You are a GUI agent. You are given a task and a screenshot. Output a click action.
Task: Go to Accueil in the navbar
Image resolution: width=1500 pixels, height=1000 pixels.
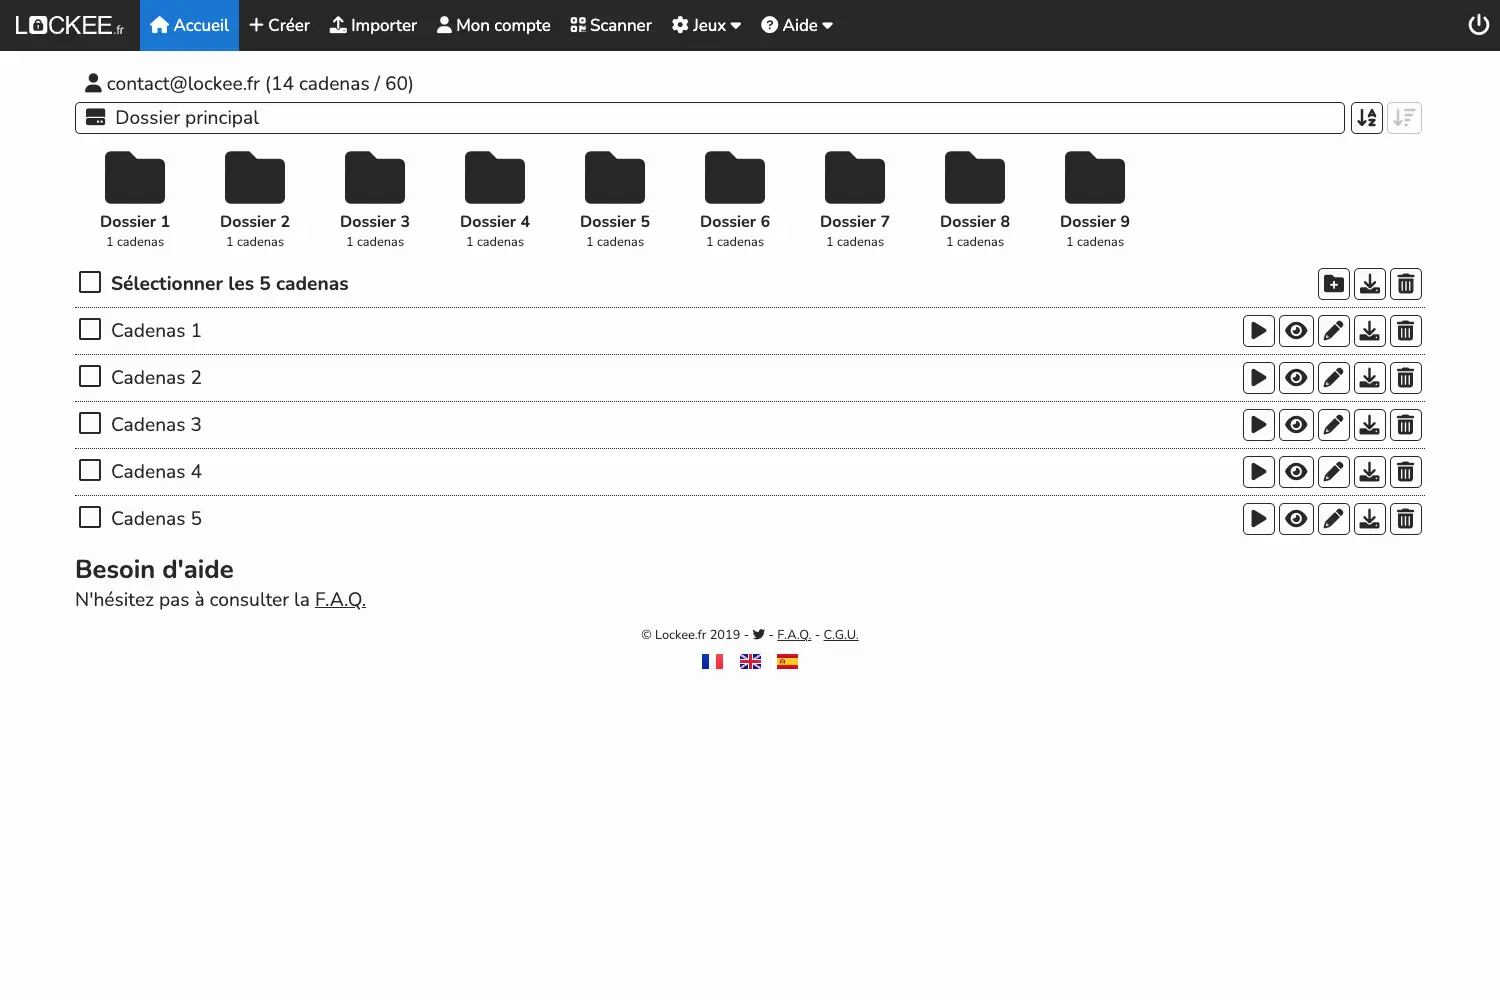tap(189, 25)
